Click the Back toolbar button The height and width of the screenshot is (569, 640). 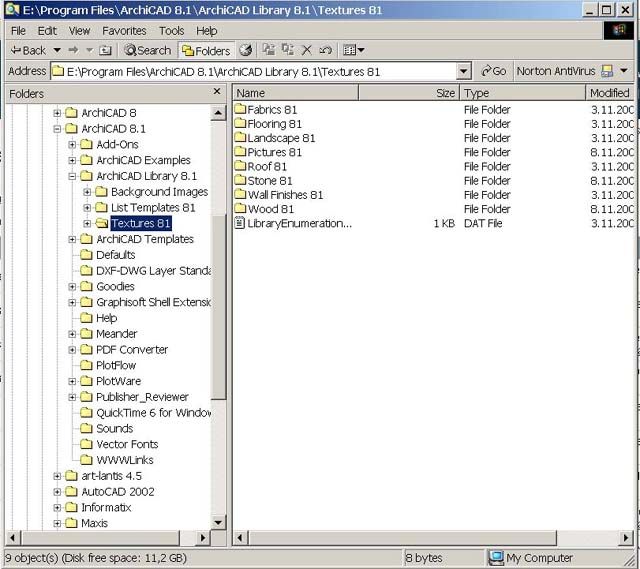coord(28,50)
